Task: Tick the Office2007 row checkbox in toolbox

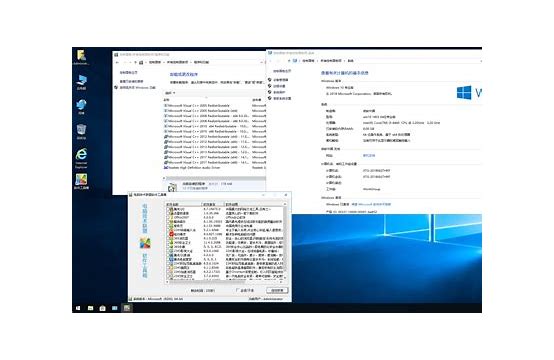Action: [169, 217]
